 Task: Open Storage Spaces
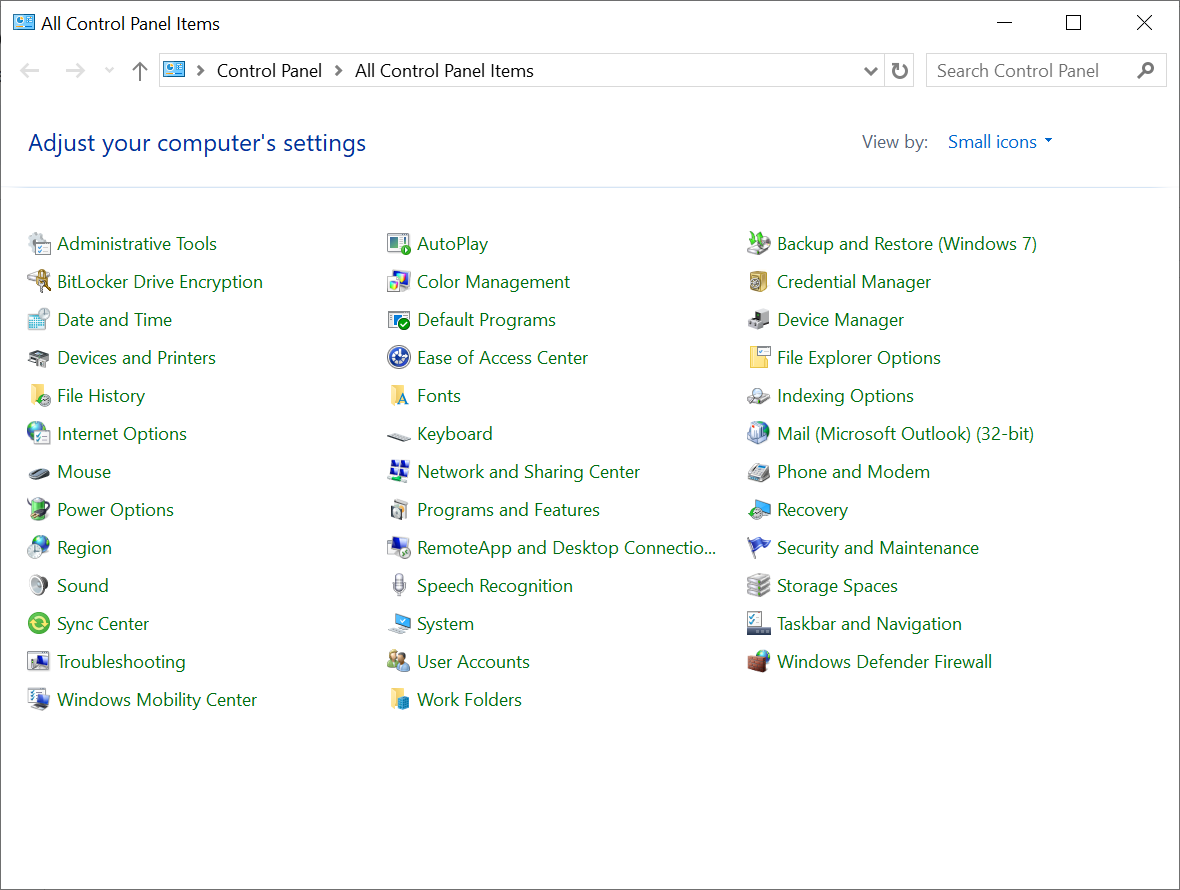[836, 585]
